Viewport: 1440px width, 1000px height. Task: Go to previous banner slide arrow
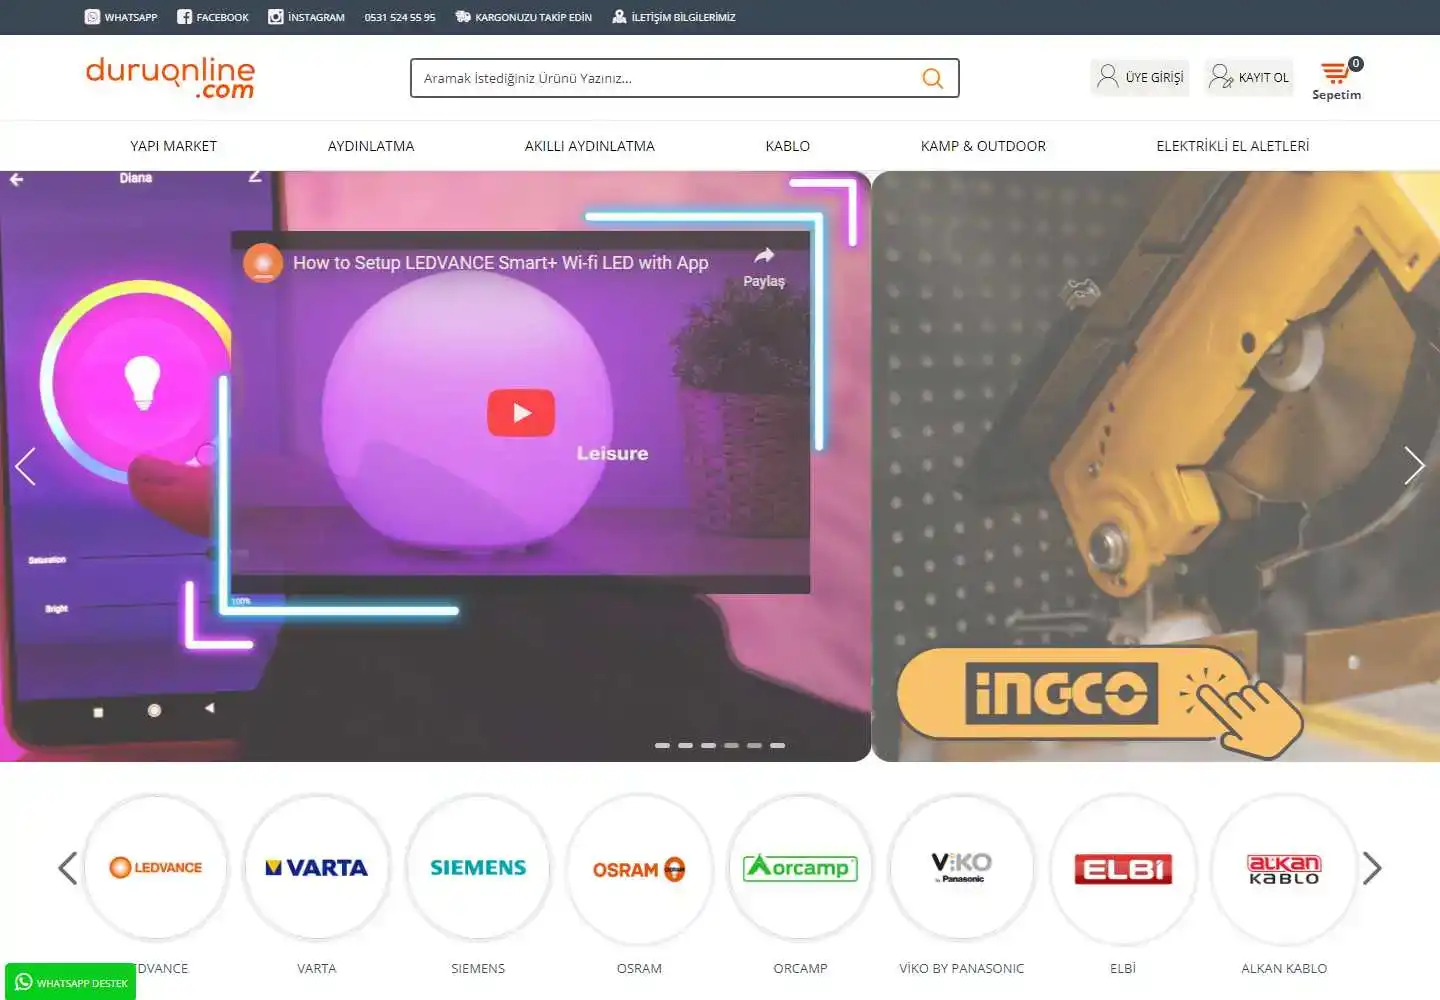(x=25, y=466)
